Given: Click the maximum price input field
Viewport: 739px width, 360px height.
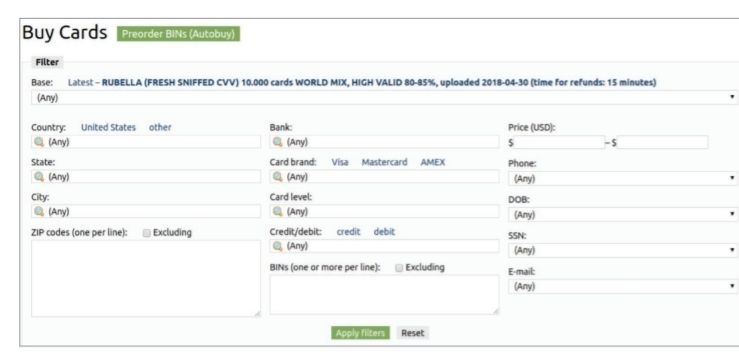Looking at the screenshot, I should click(x=663, y=142).
